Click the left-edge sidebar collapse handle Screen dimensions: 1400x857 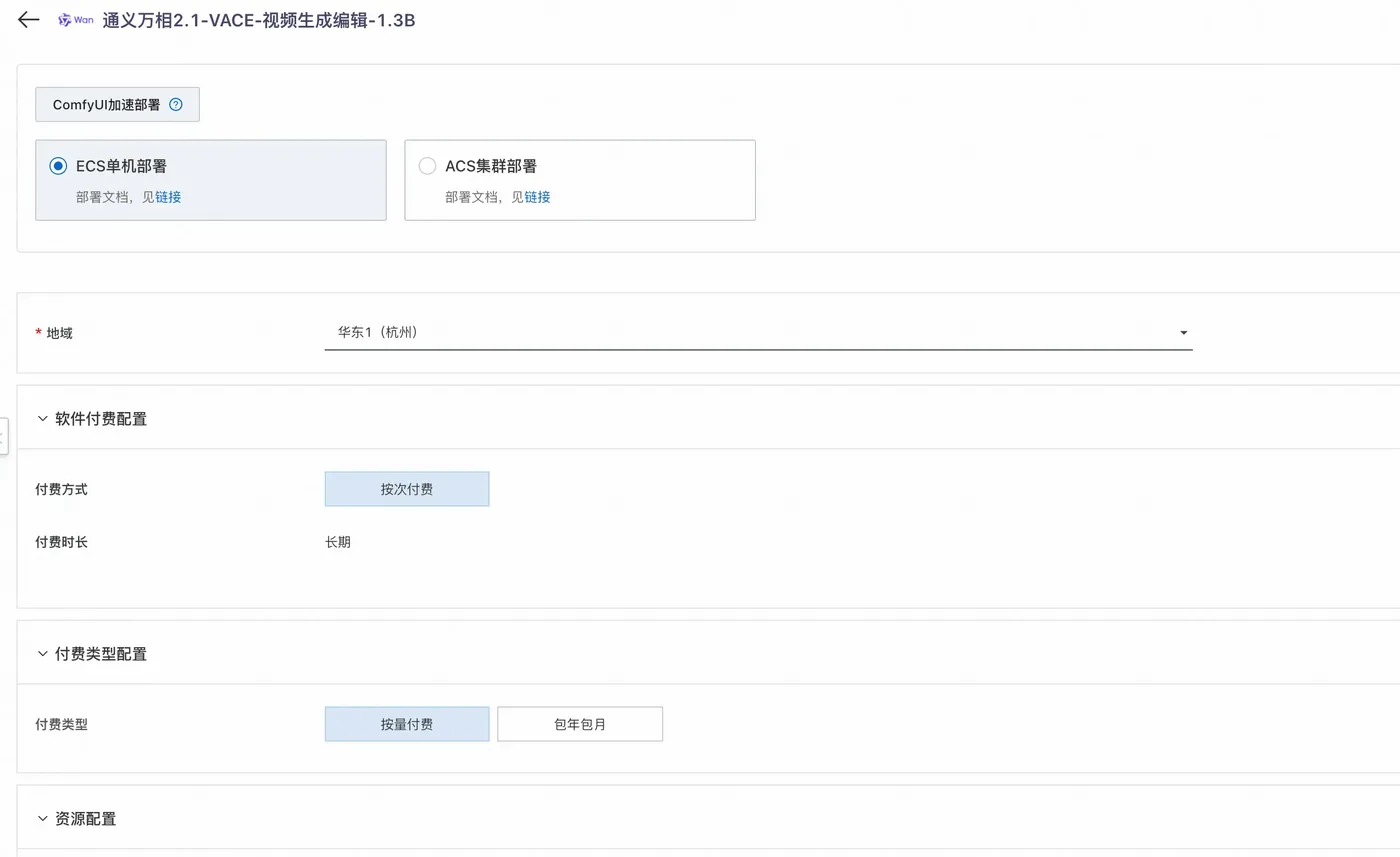[x=3, y=437]
